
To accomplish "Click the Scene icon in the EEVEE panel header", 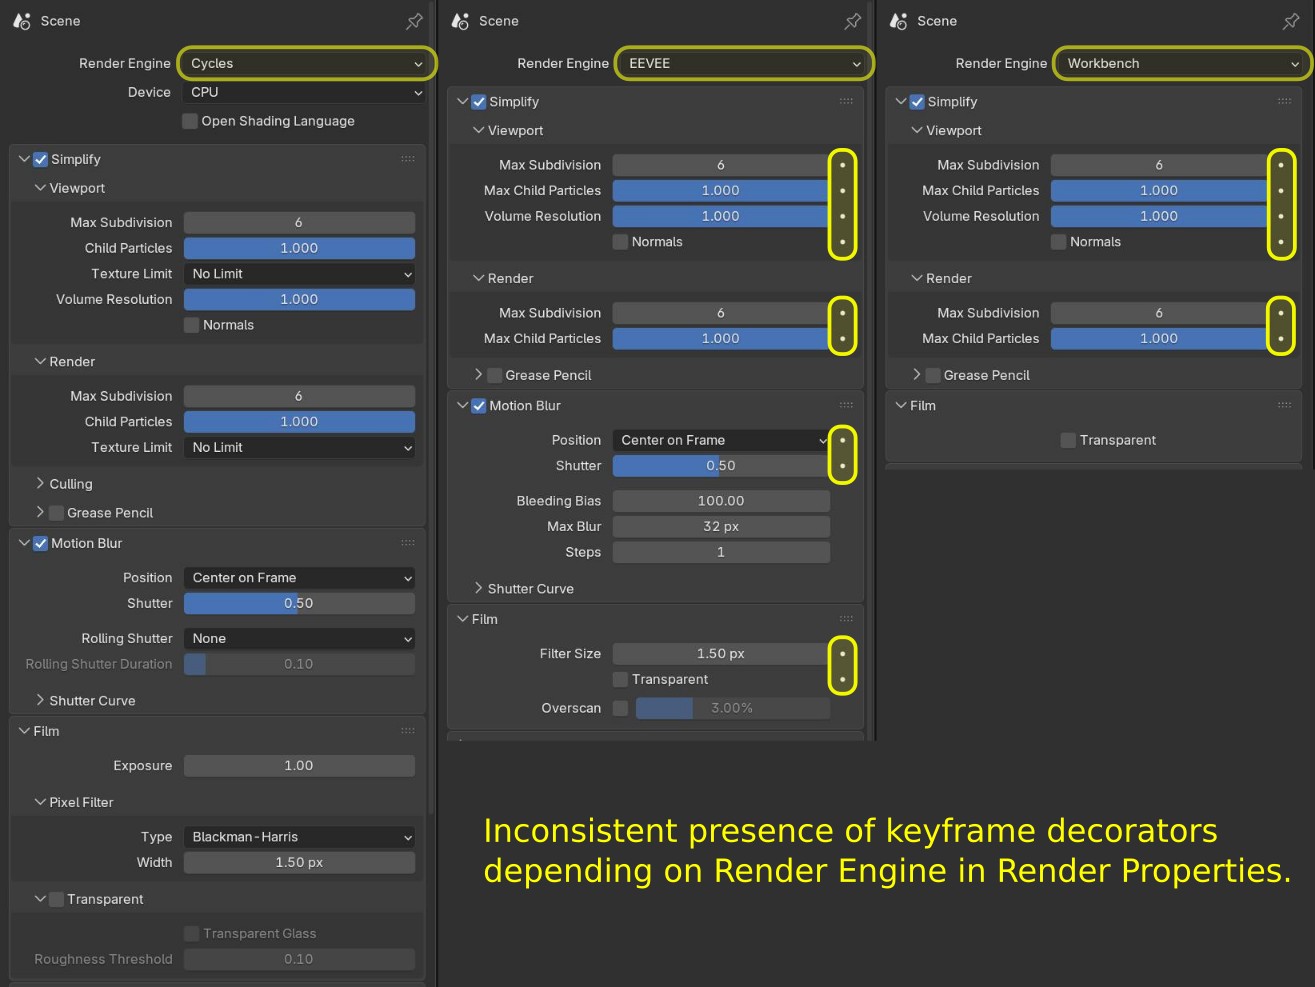I will tap(461, 21).
